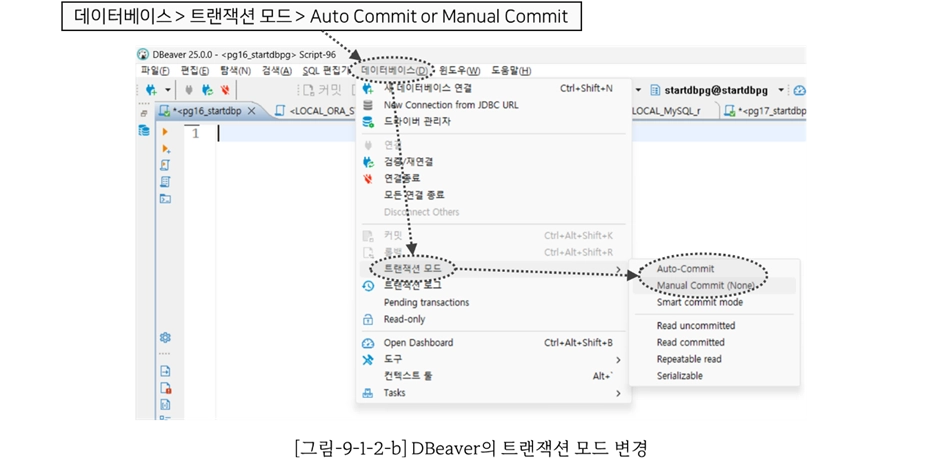Choose 새 데이터베이스 연결 menu entry
Image resolution: width=942 pixels, height=471 pixels.
coord(493,88)
